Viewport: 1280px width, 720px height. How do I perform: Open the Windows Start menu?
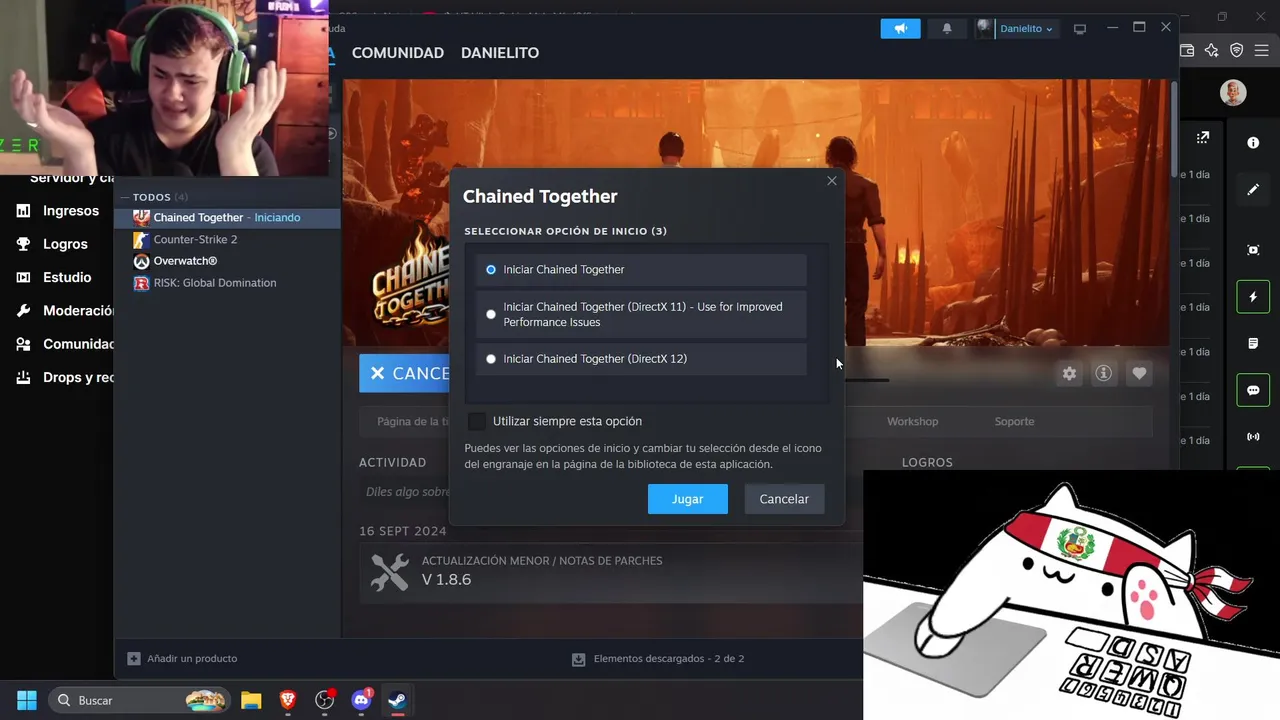coord(27,700)
